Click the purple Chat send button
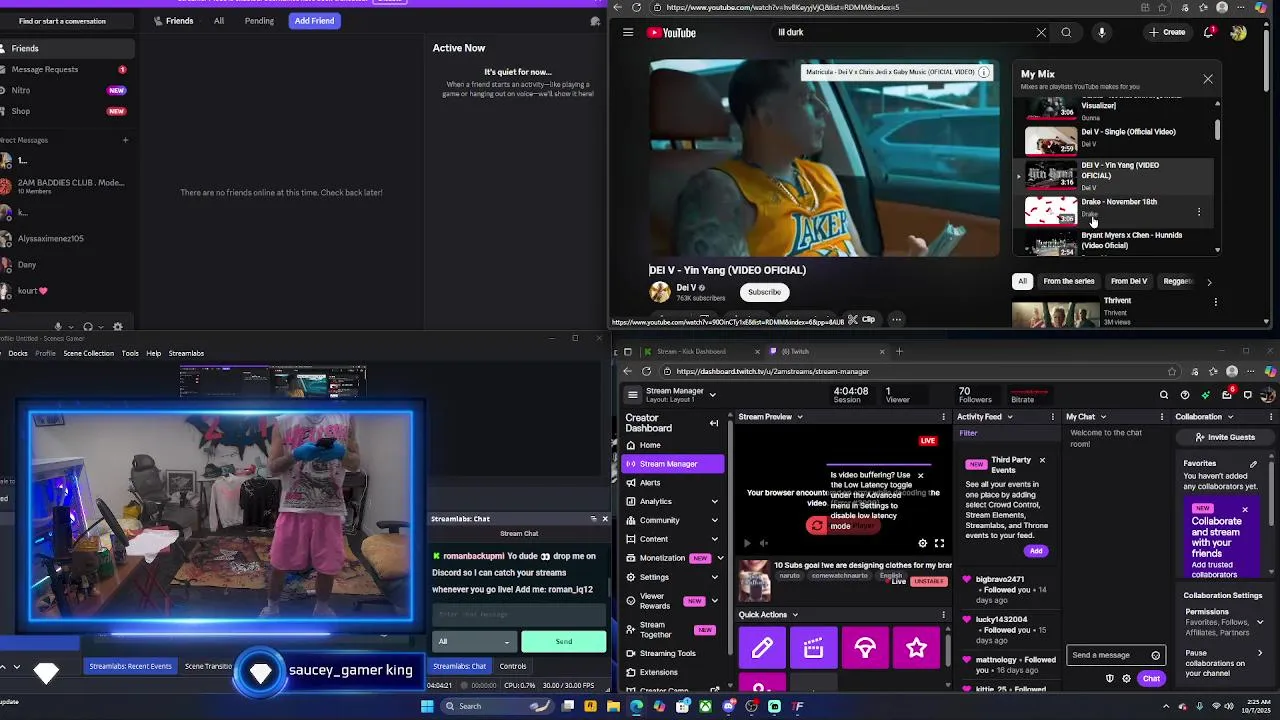 tap(1152, 679)
